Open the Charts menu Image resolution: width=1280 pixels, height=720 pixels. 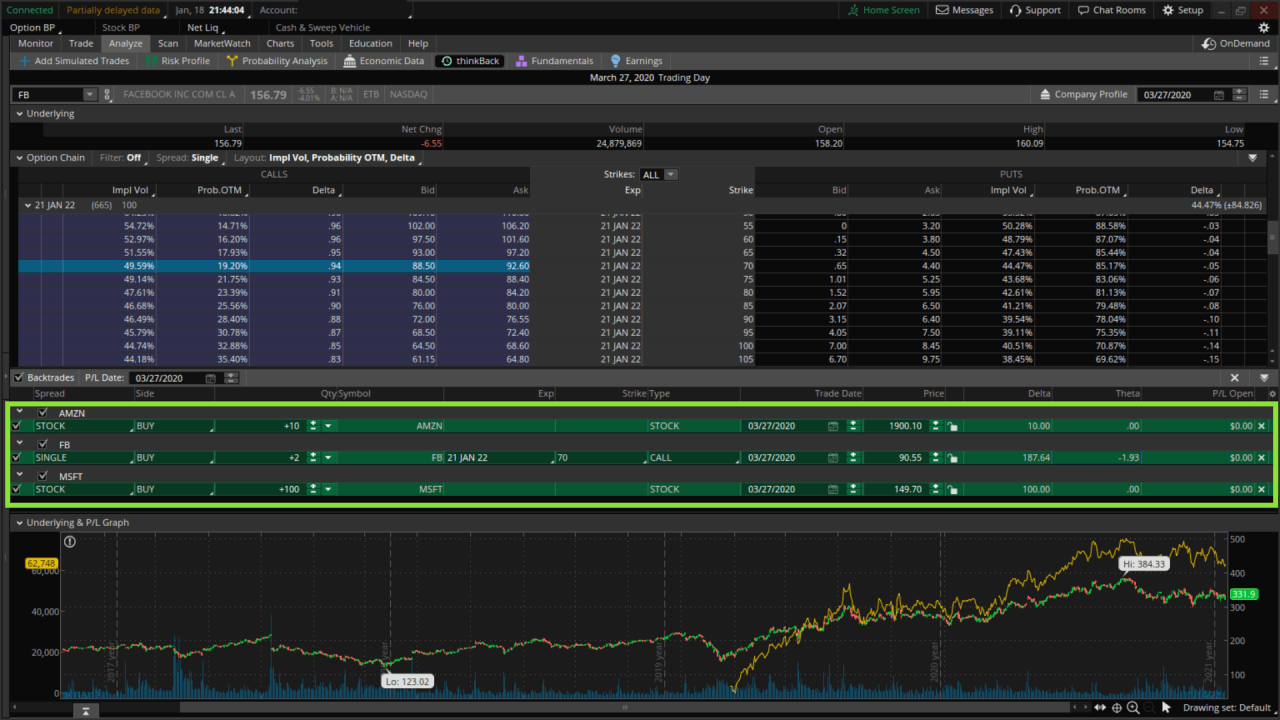pyautogui.click(x=280, y=43)
